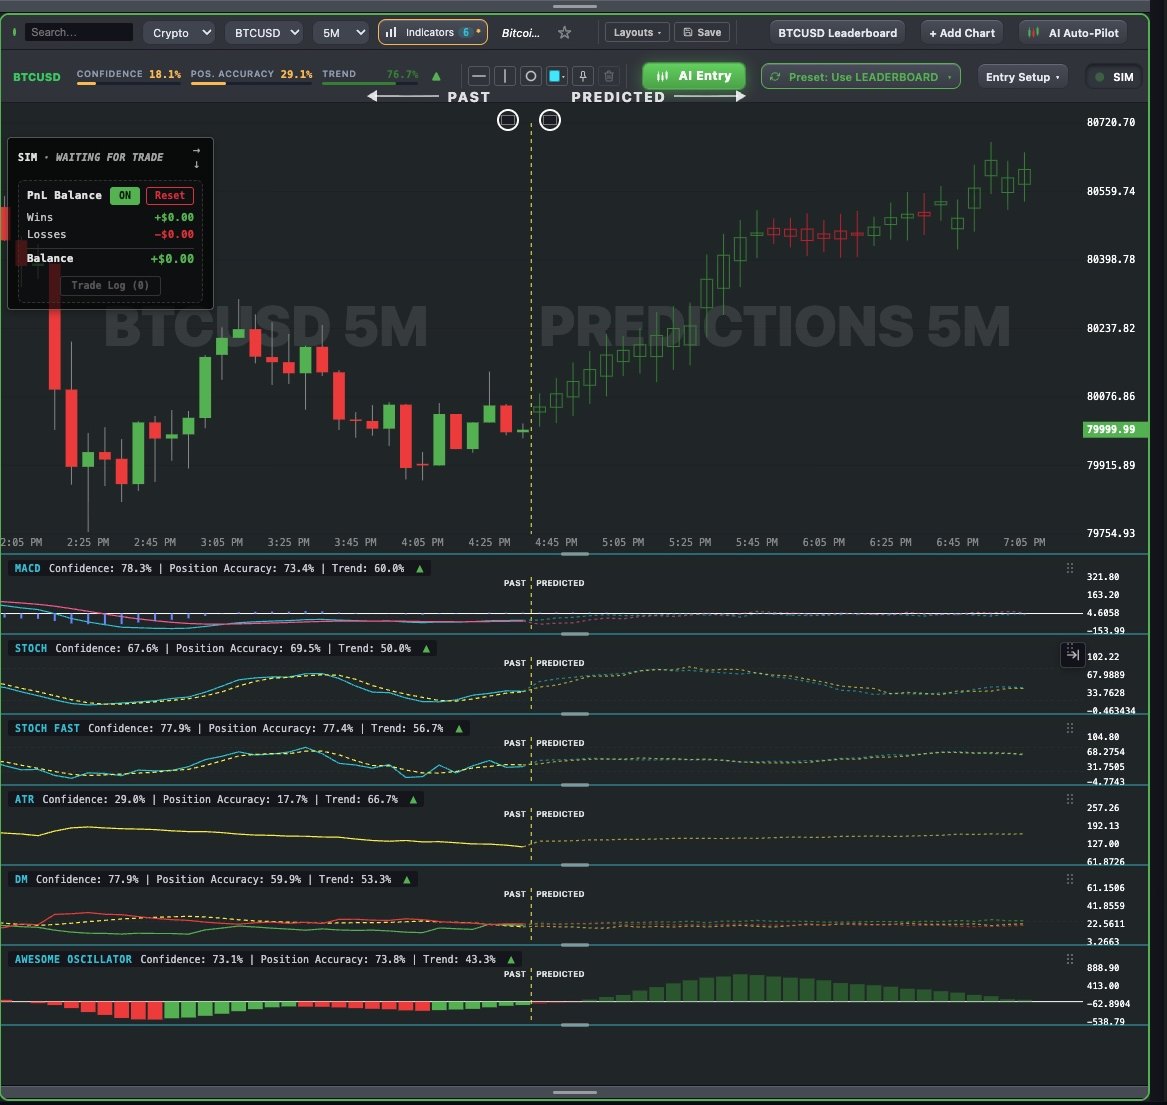Click the ATR panel drag handle
Image resolution: width=1167 pixels, height=1105 pixels.
[x=1070, y=799]
